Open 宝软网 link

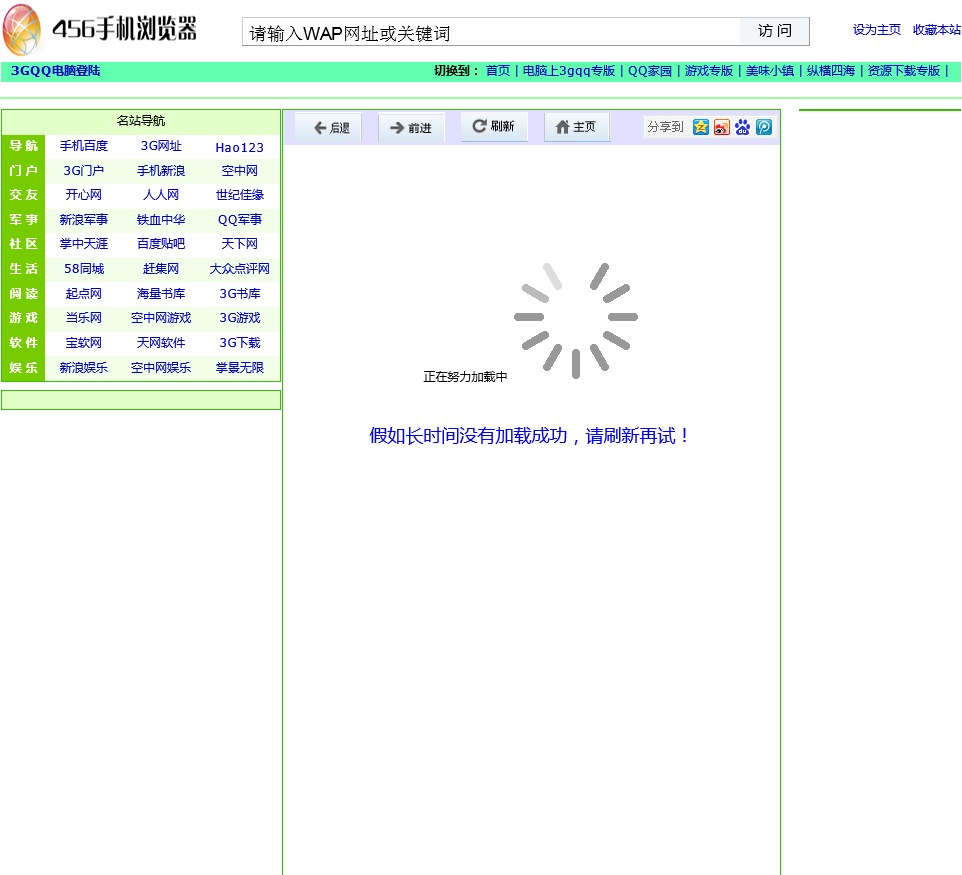(83, 343)
